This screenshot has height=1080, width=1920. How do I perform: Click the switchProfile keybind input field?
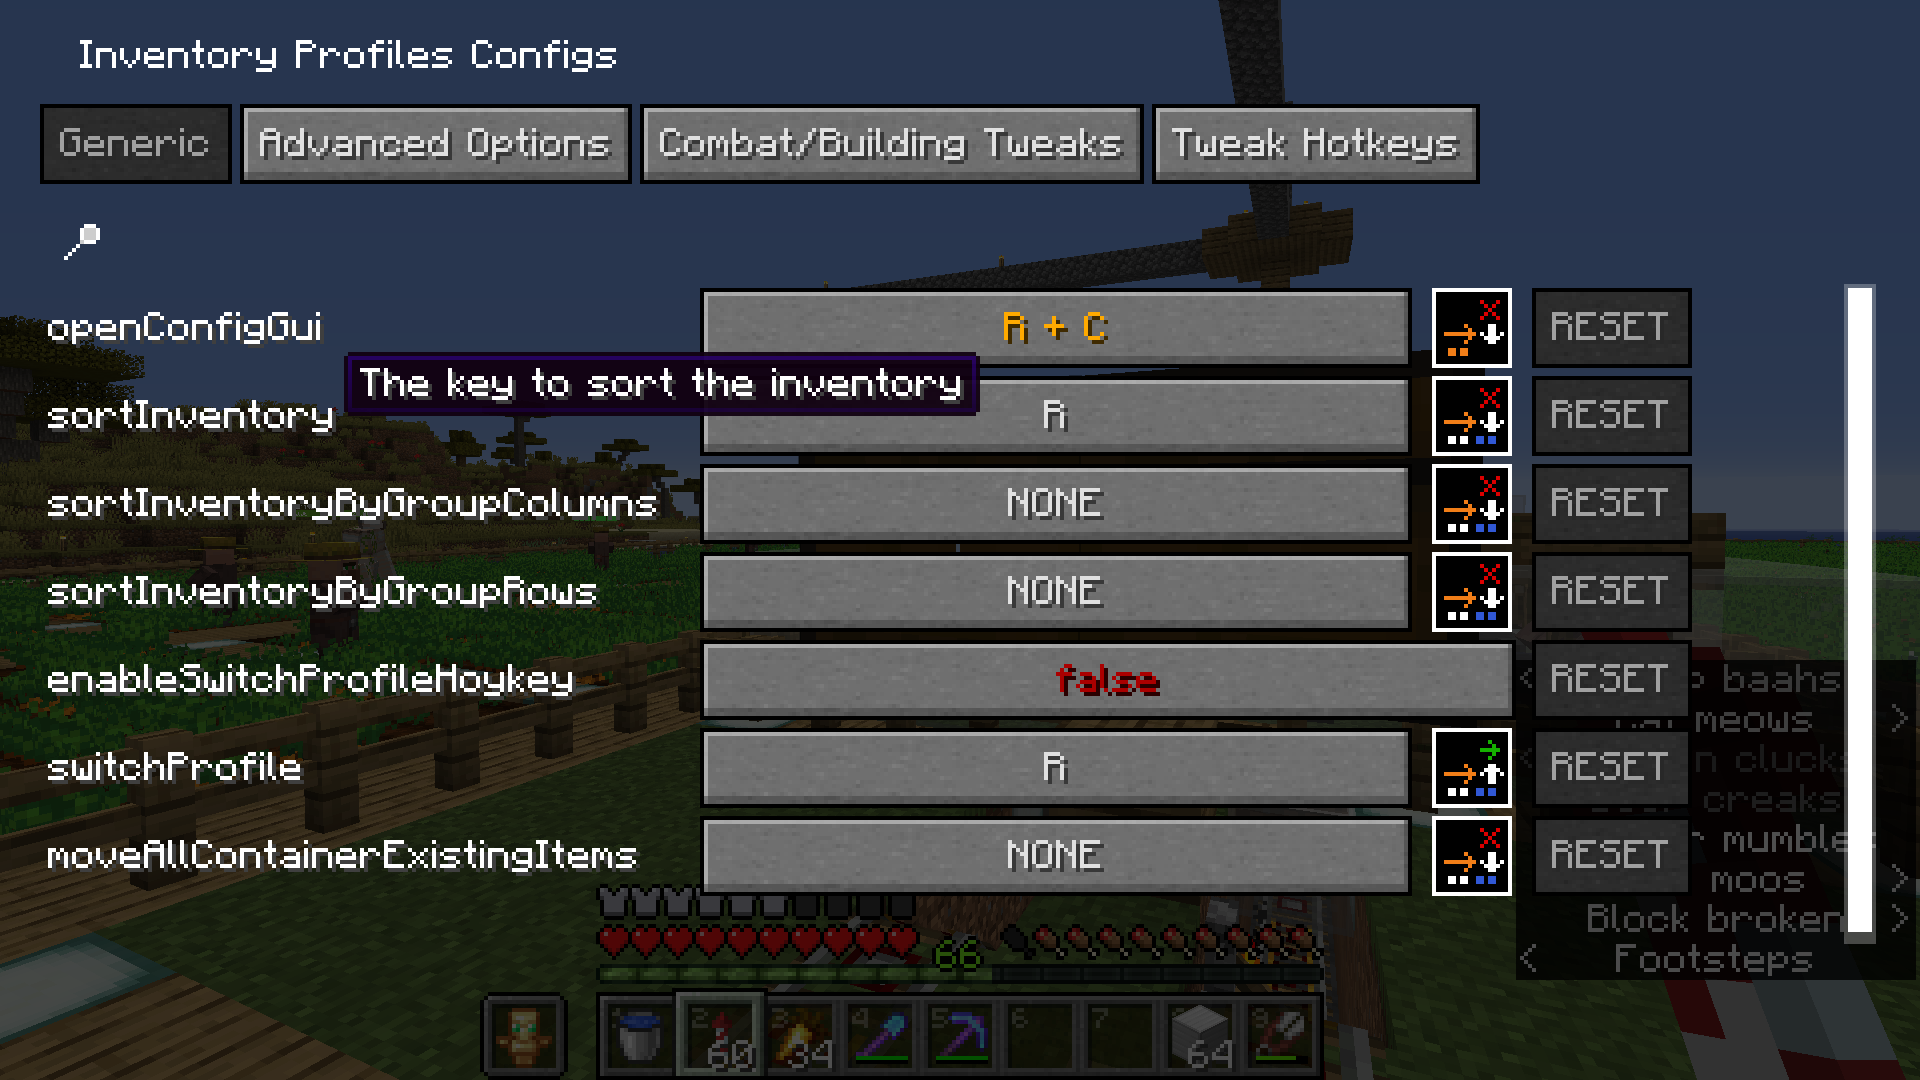click(x=1056, y=766)
